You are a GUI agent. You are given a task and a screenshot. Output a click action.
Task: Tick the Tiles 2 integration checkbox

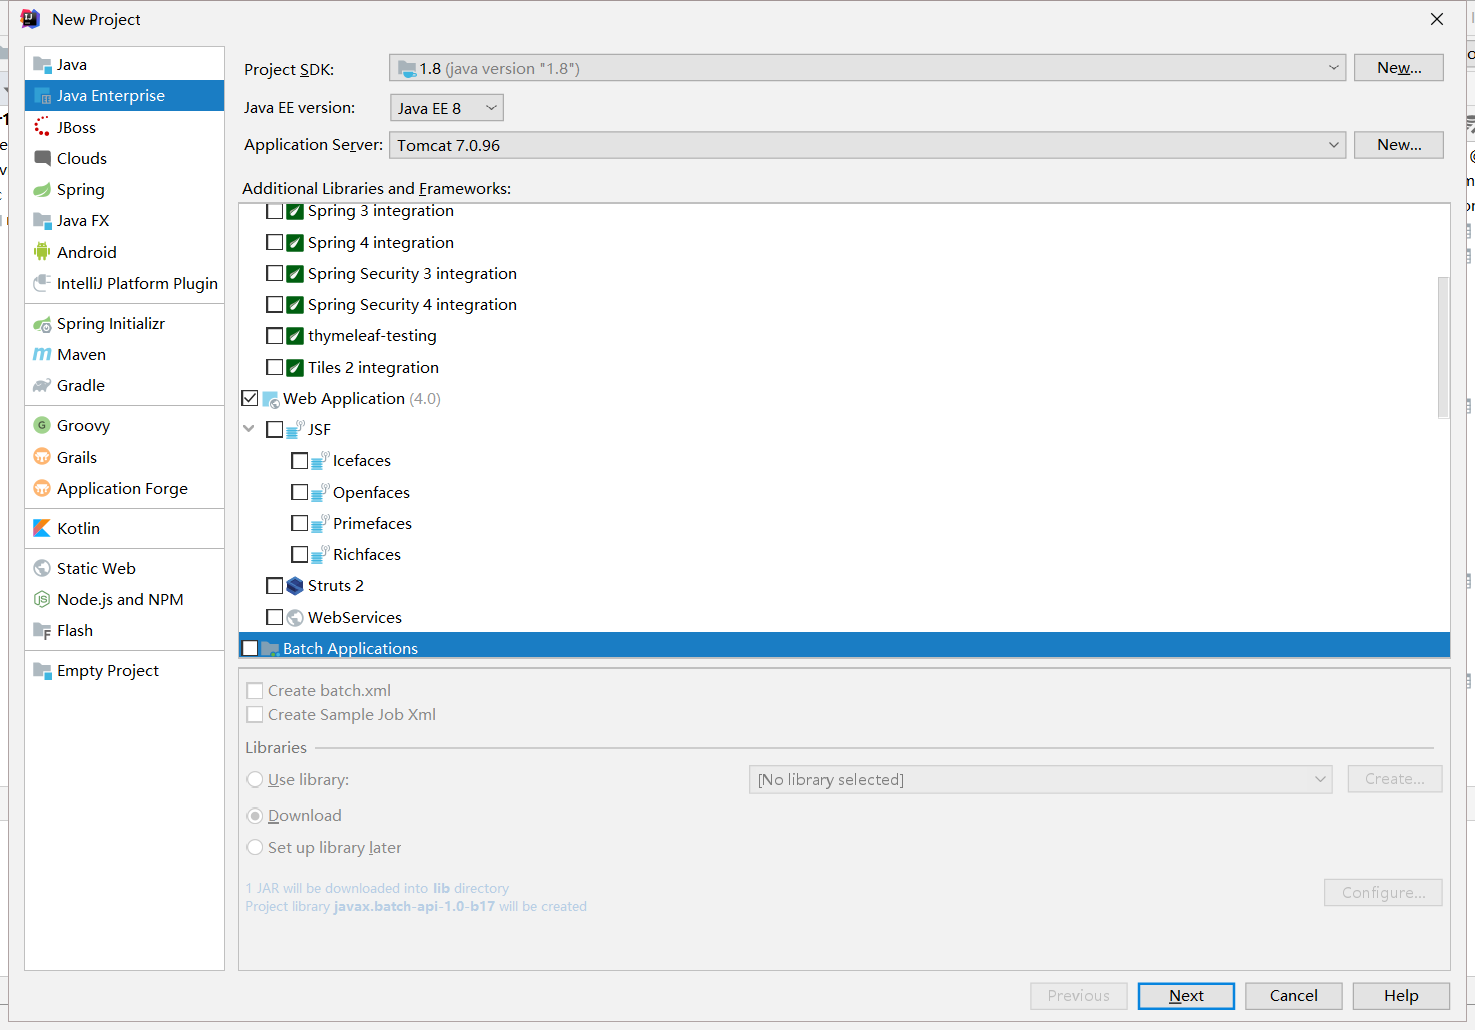274,367
